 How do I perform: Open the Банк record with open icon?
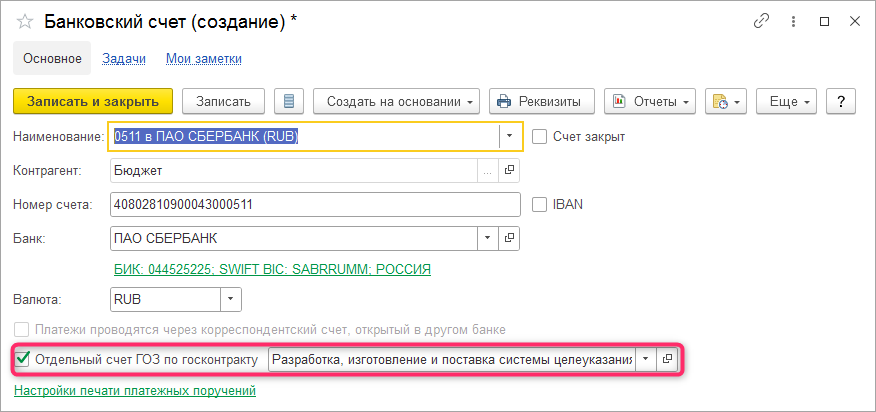509,238
